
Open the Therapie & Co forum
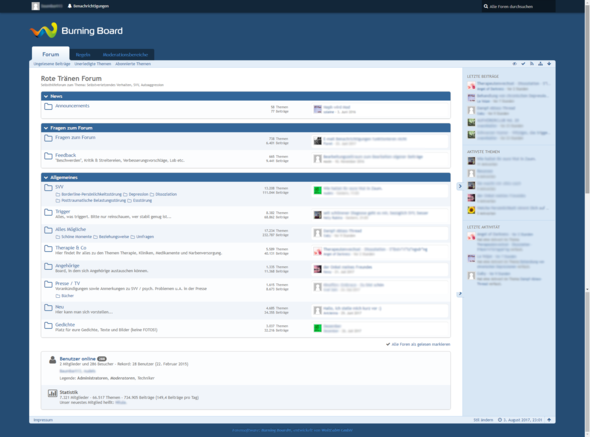pyautogui.click(x=71, y=248)
